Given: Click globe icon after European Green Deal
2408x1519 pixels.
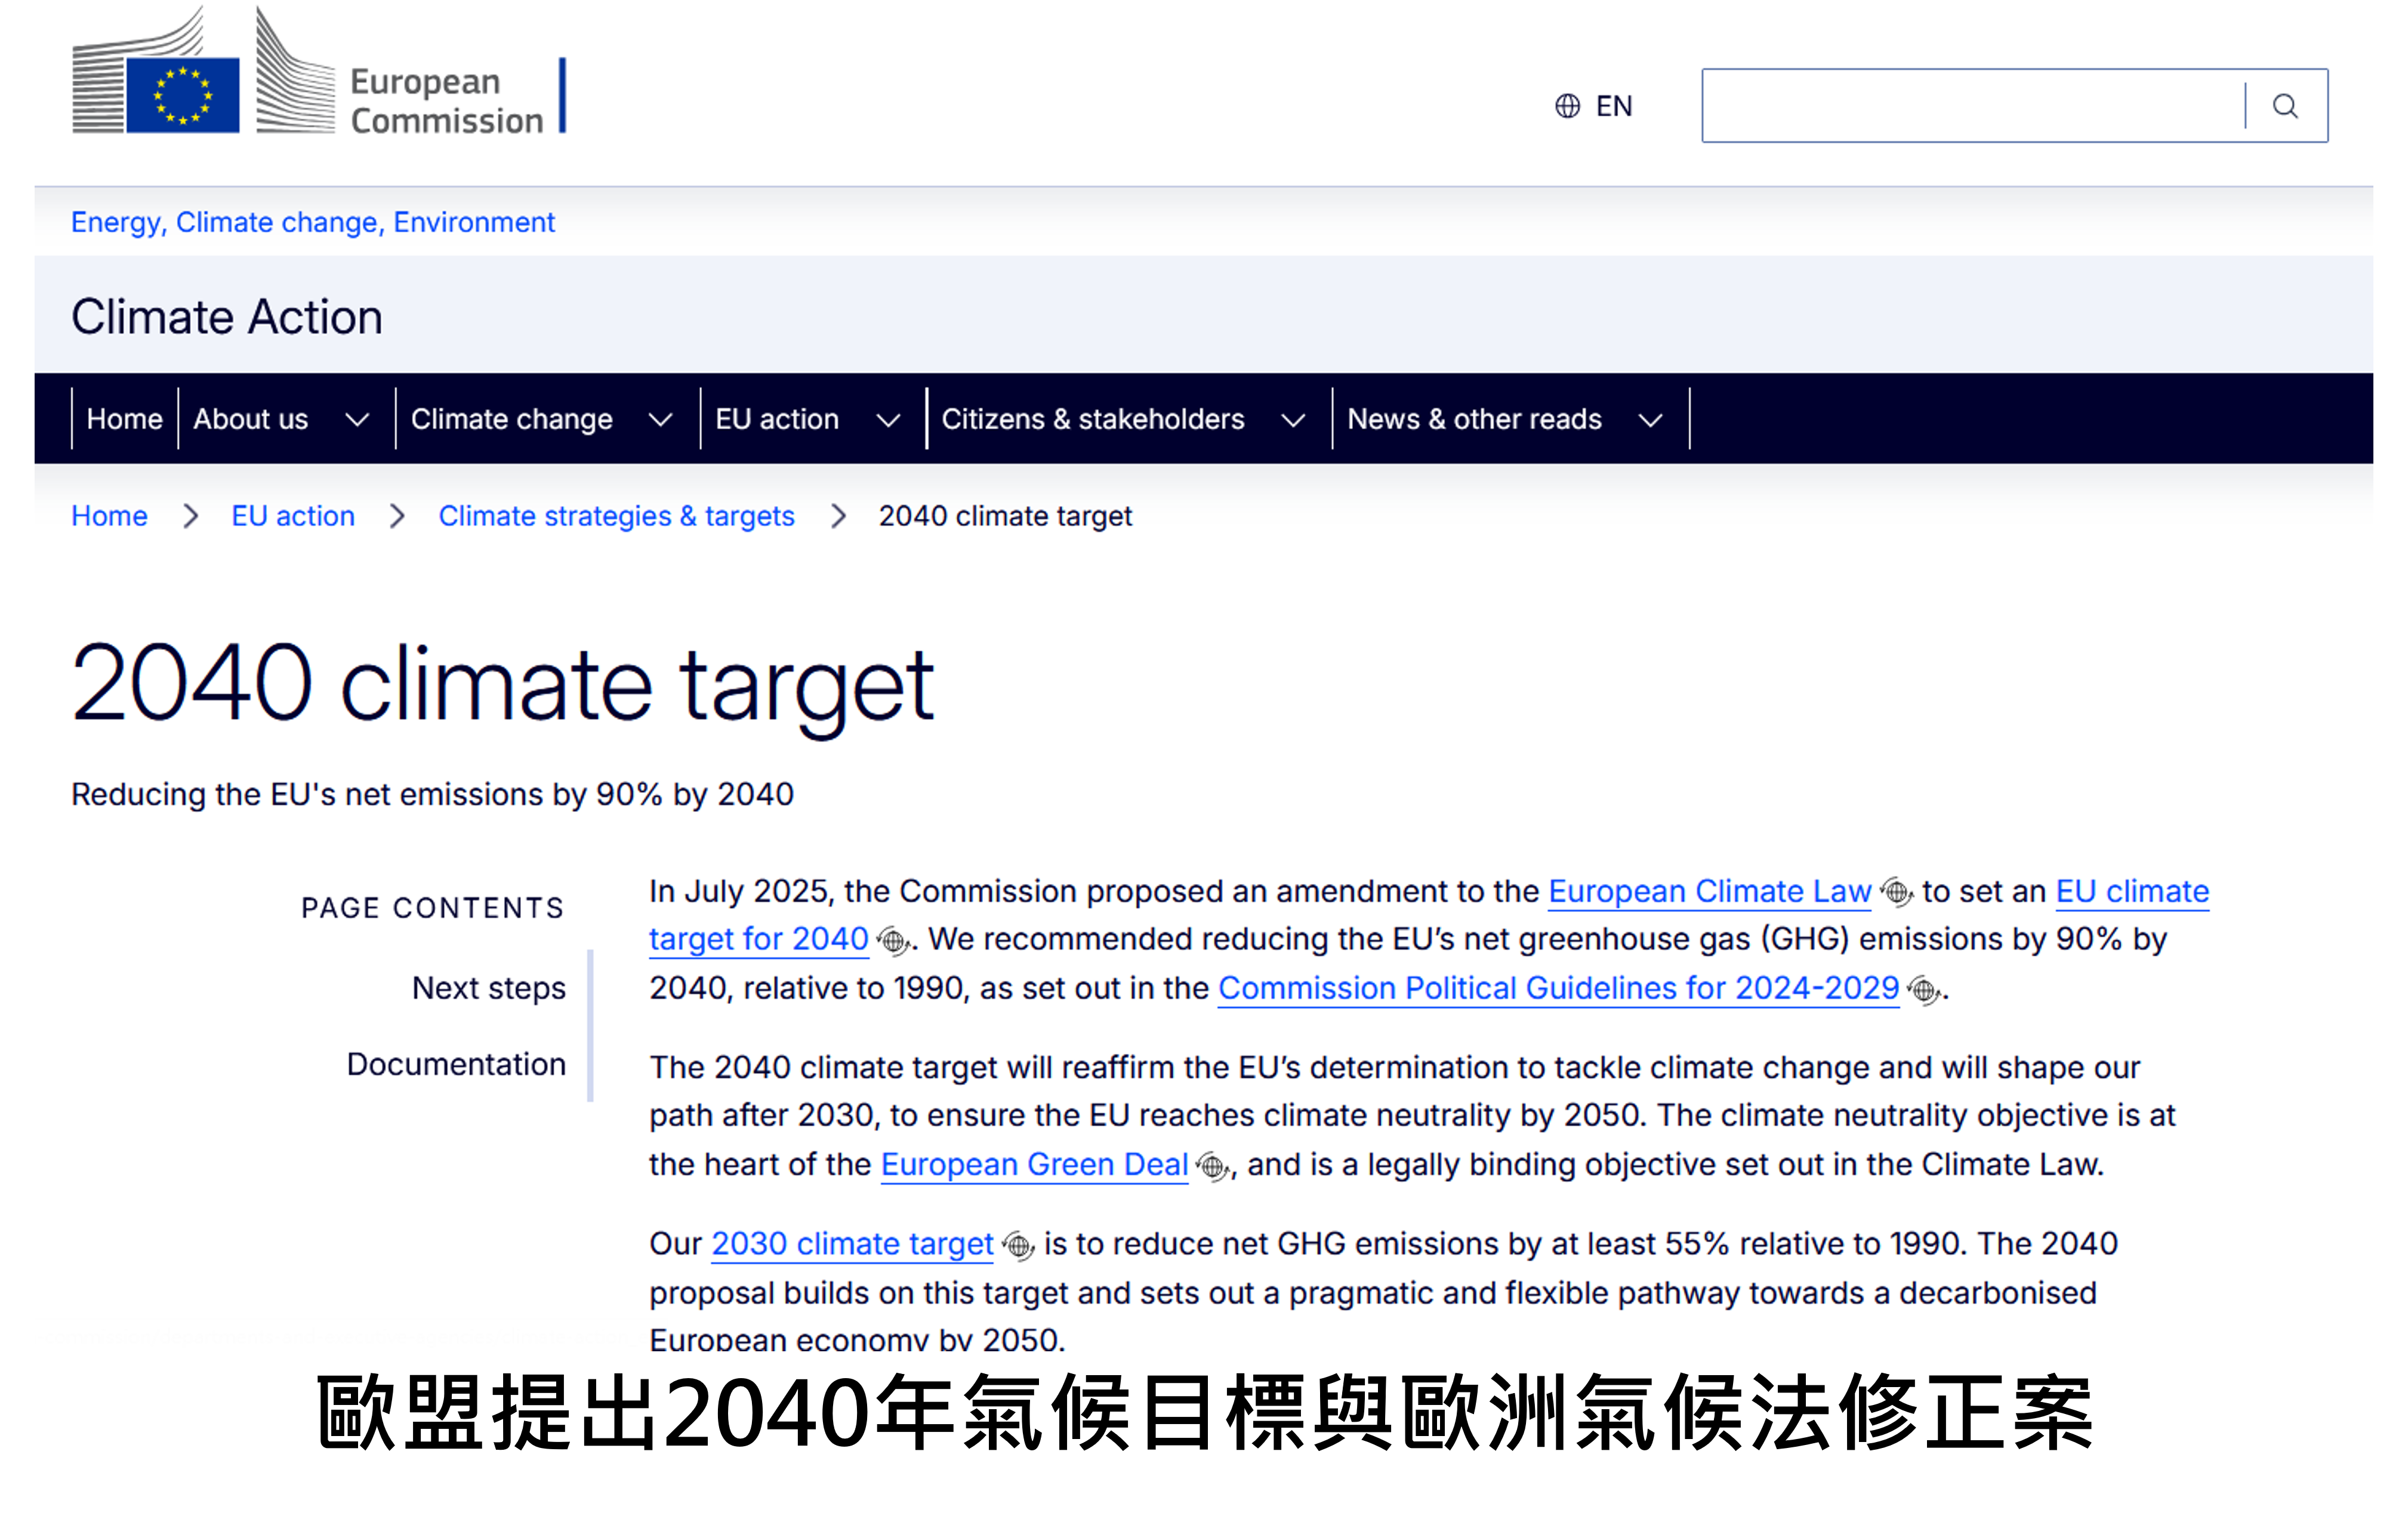Looking at the screenshot, I should click(1212, 1166).
